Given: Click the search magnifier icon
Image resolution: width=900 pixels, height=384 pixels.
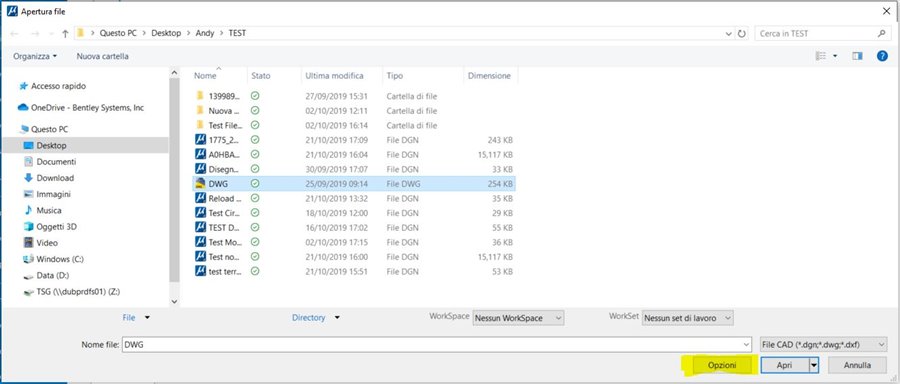Looking at the screenshot, I should point(881,34).
